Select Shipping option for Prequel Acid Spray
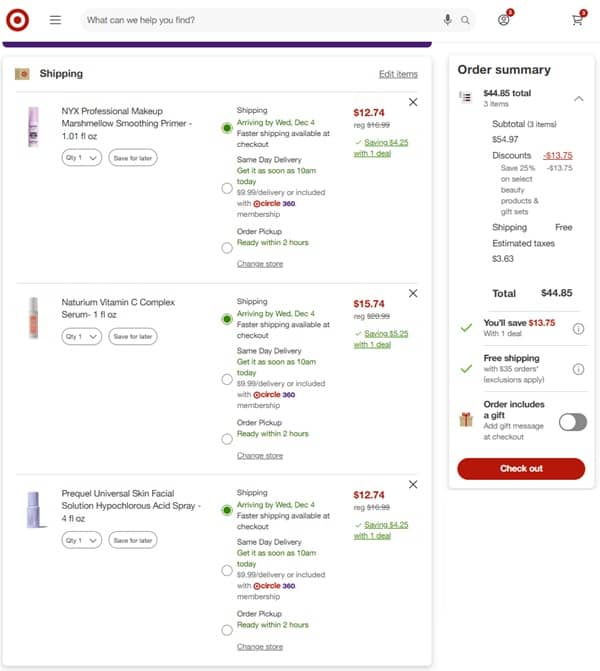Viewport: 600px width, 671px height. 227,510
